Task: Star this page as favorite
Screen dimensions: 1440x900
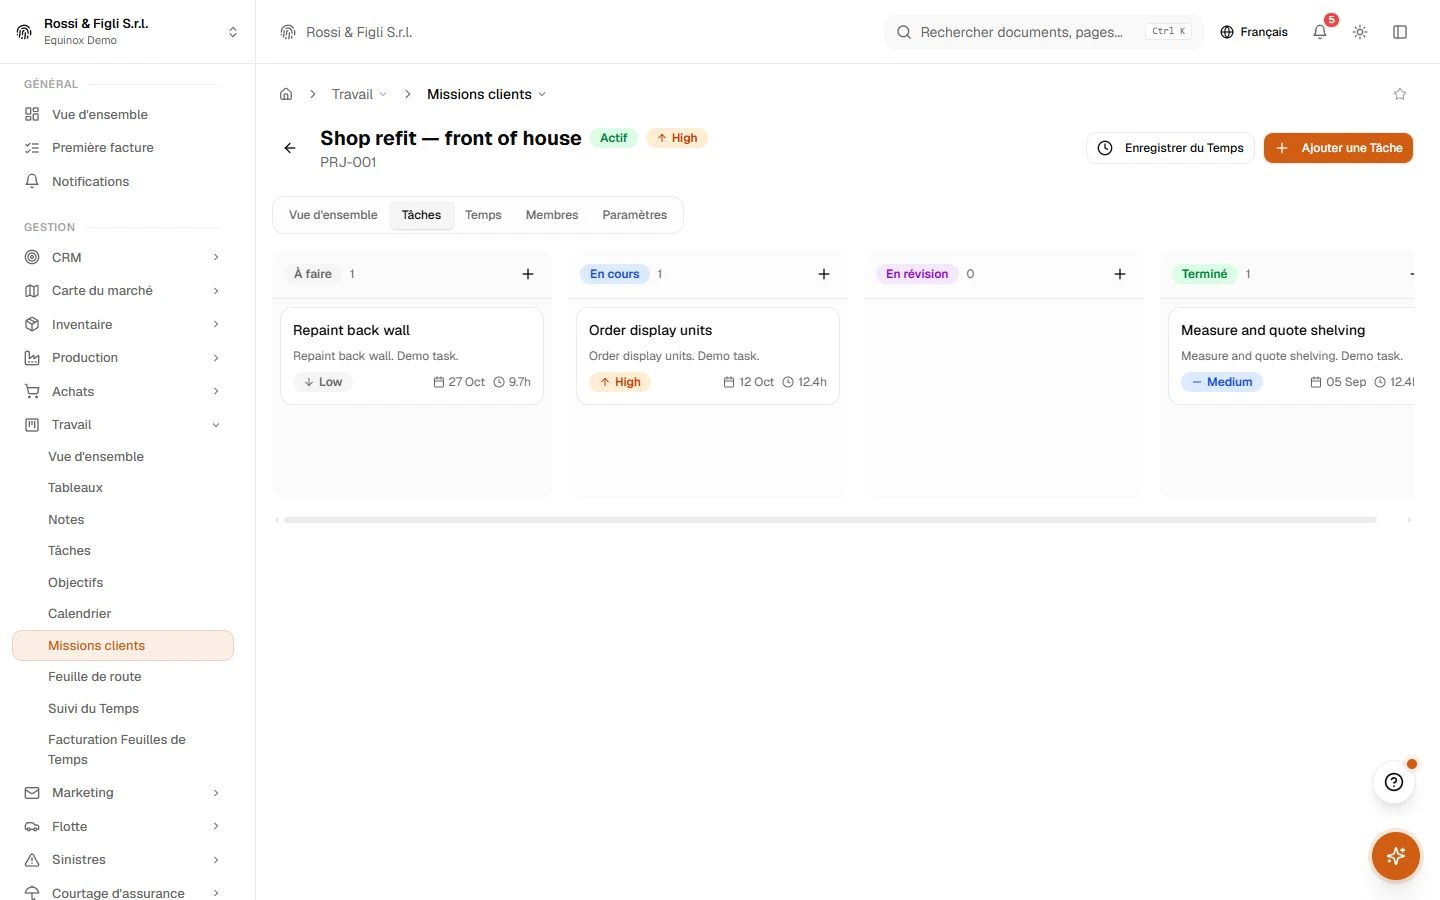Action: point(1400,94)
